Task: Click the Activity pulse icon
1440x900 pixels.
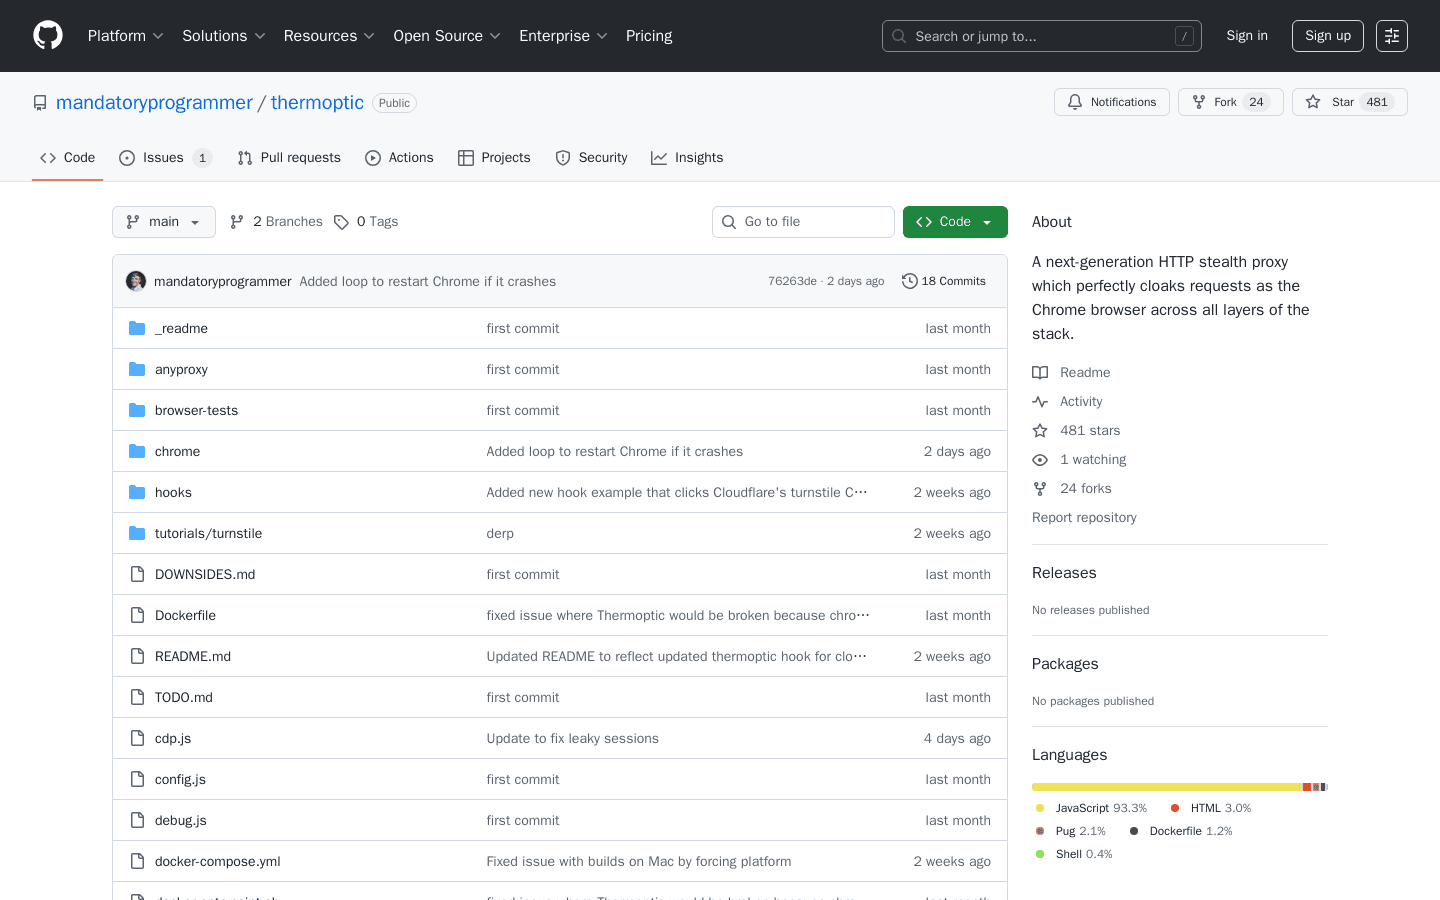Action: 1040,401
